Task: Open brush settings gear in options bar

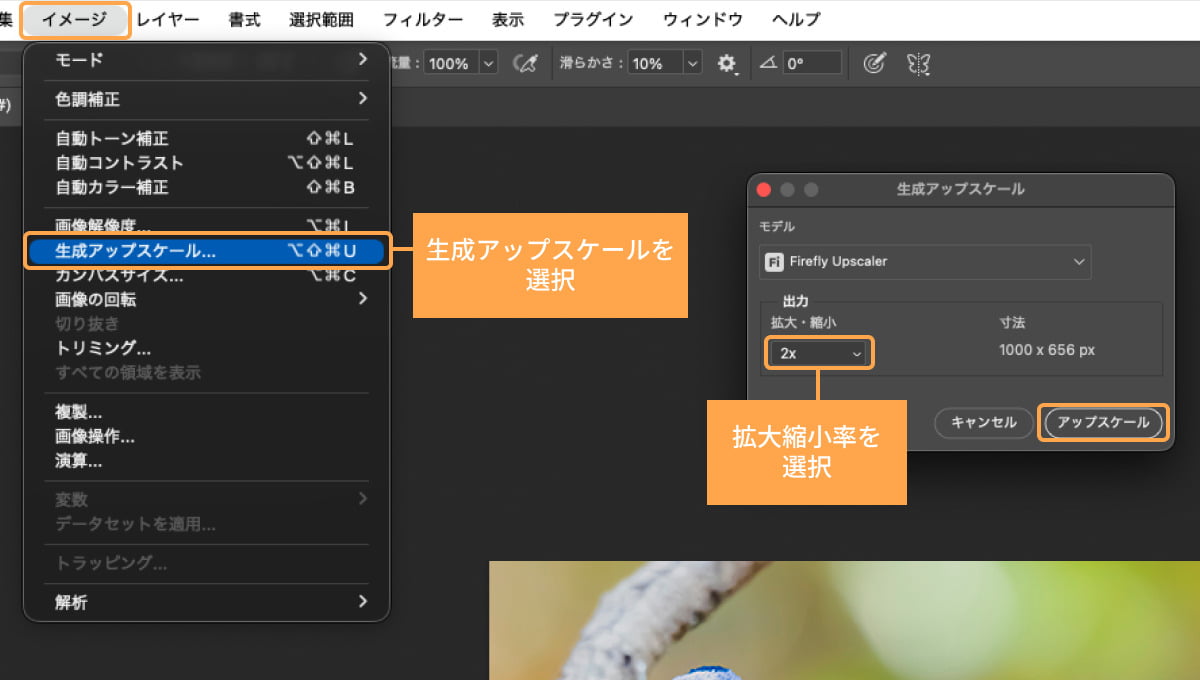Action: [727, 62]
